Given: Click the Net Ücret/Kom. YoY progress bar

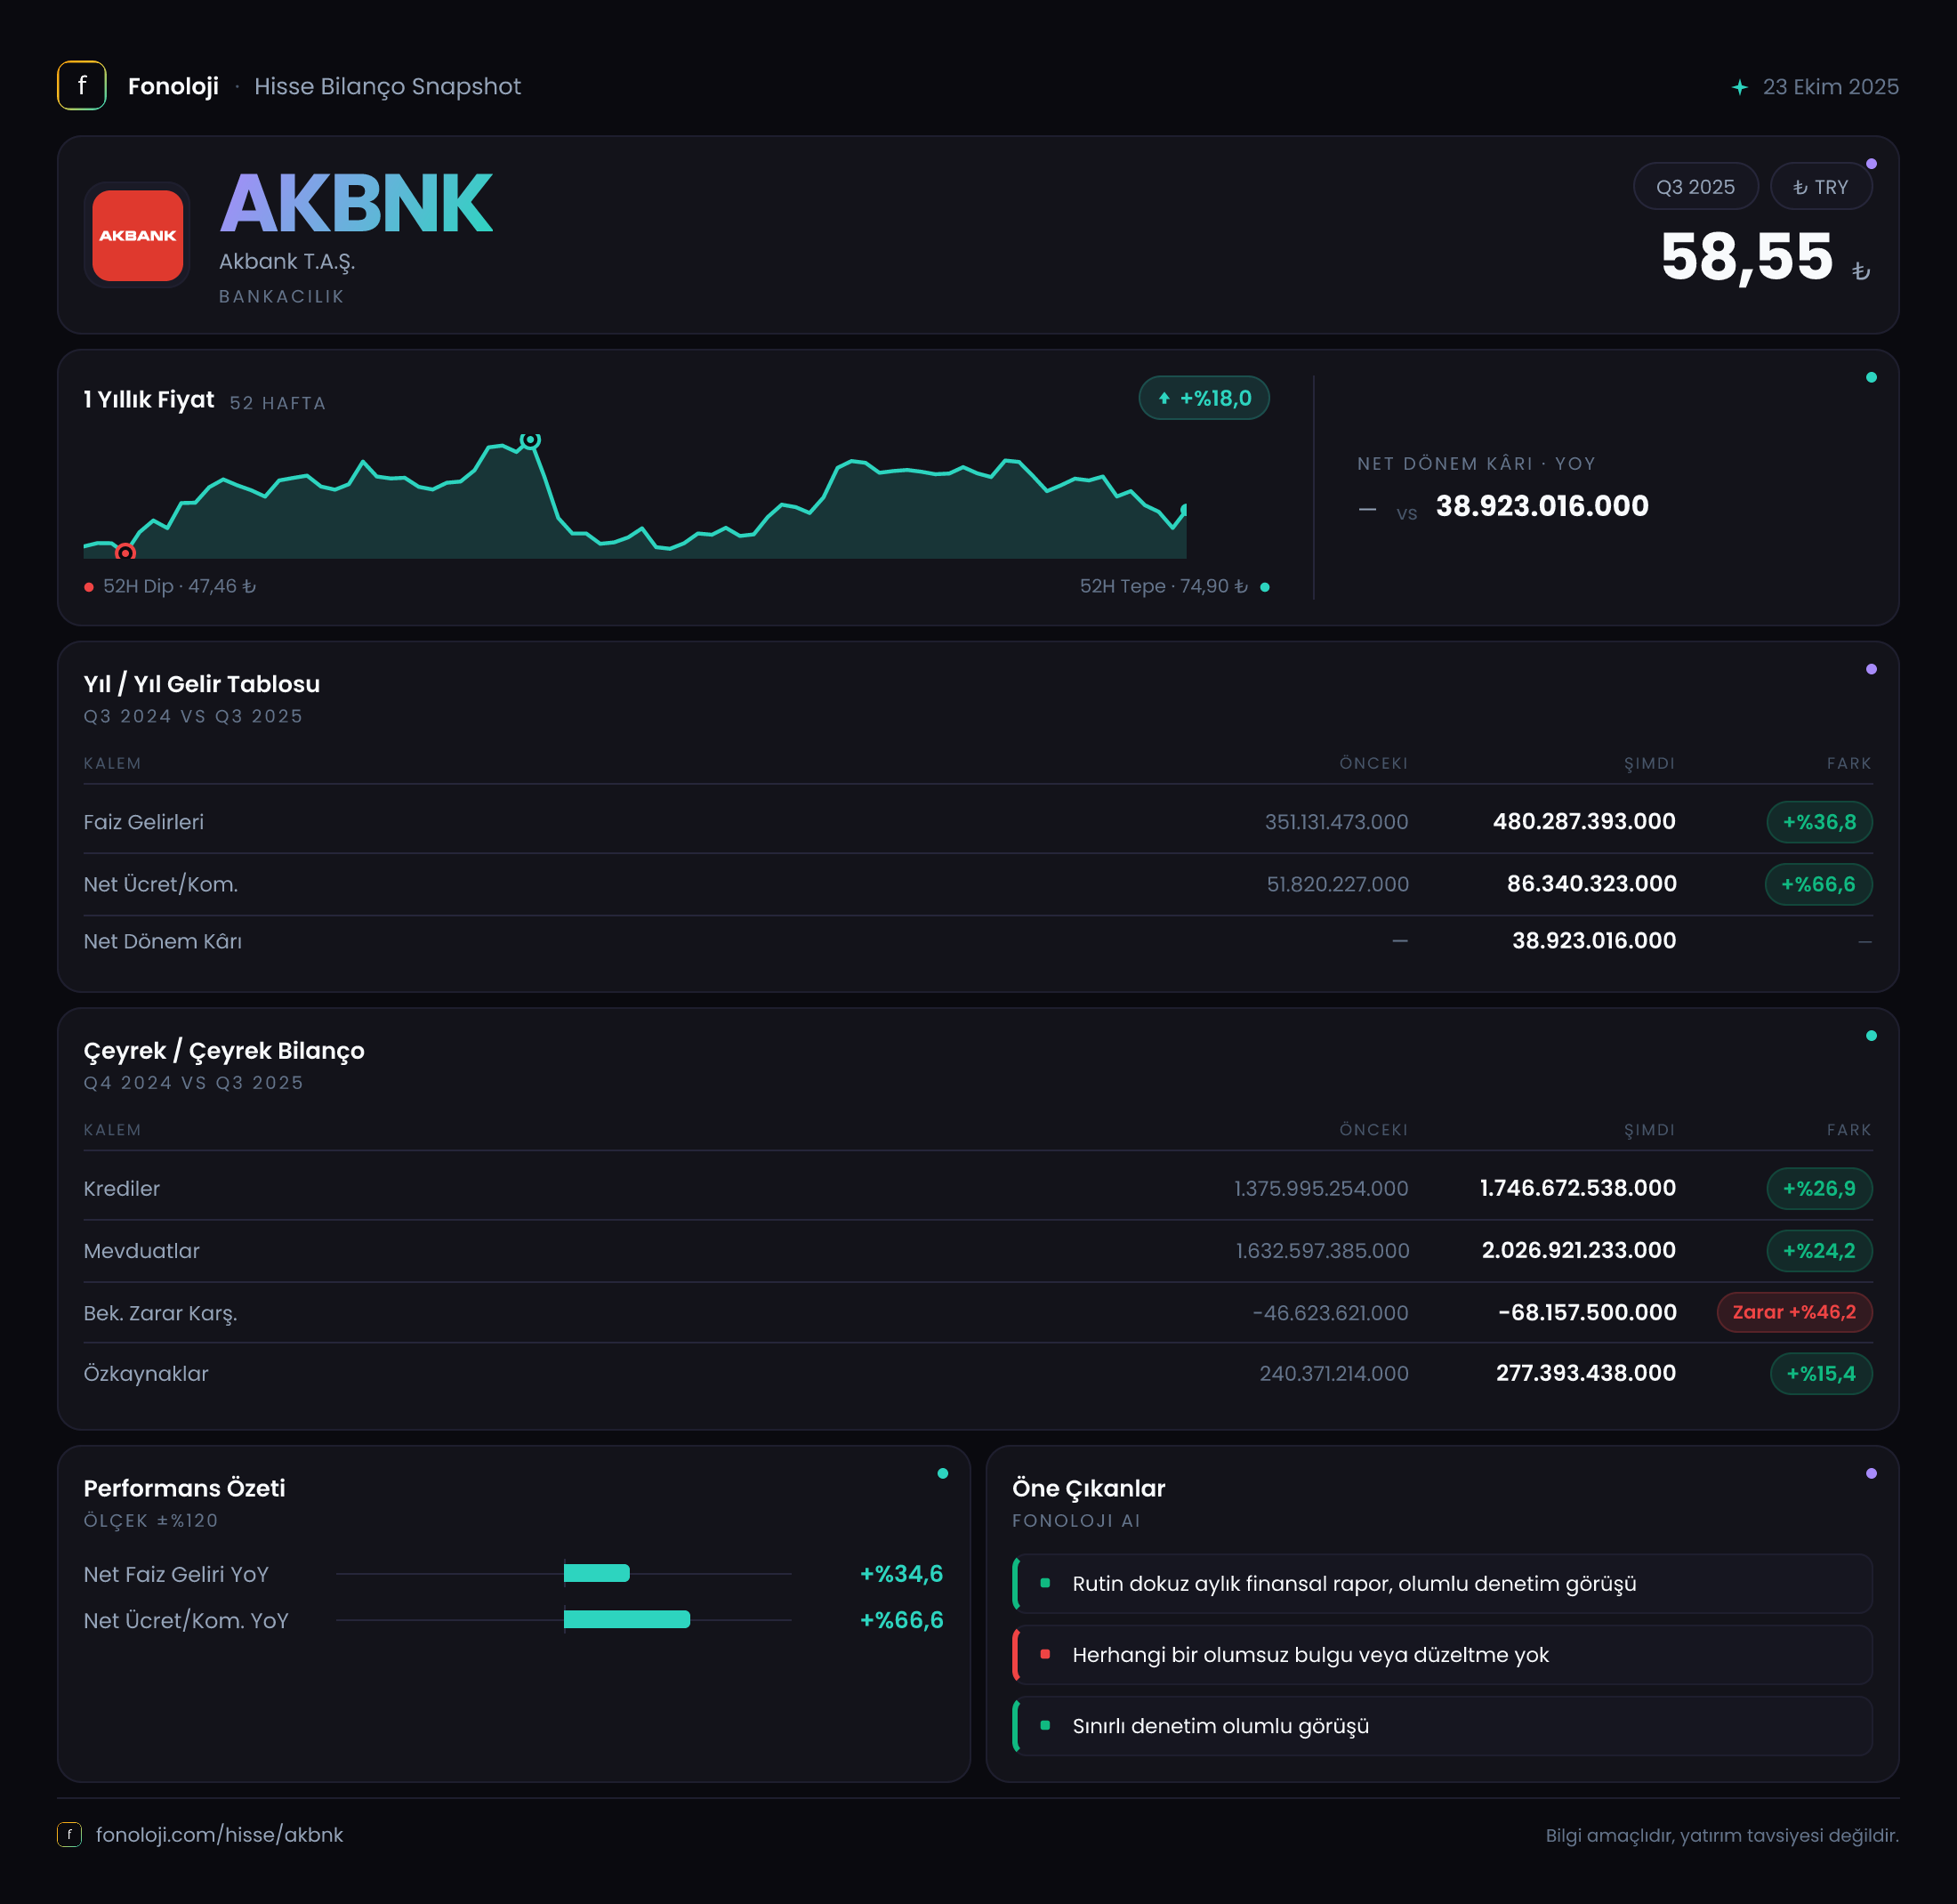Looking at the screenshot, I should (564, 1619).
